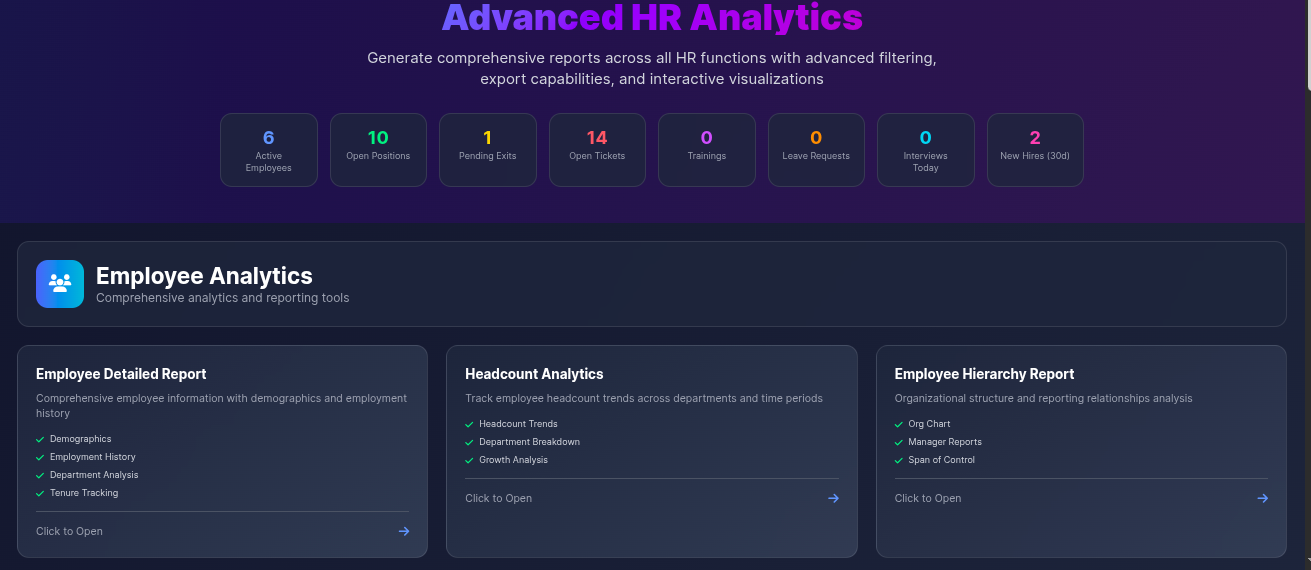Screen dimensions: 1311x570
Task: Click the Tenure Tracking checkmark icon
Action: (40, 493)
